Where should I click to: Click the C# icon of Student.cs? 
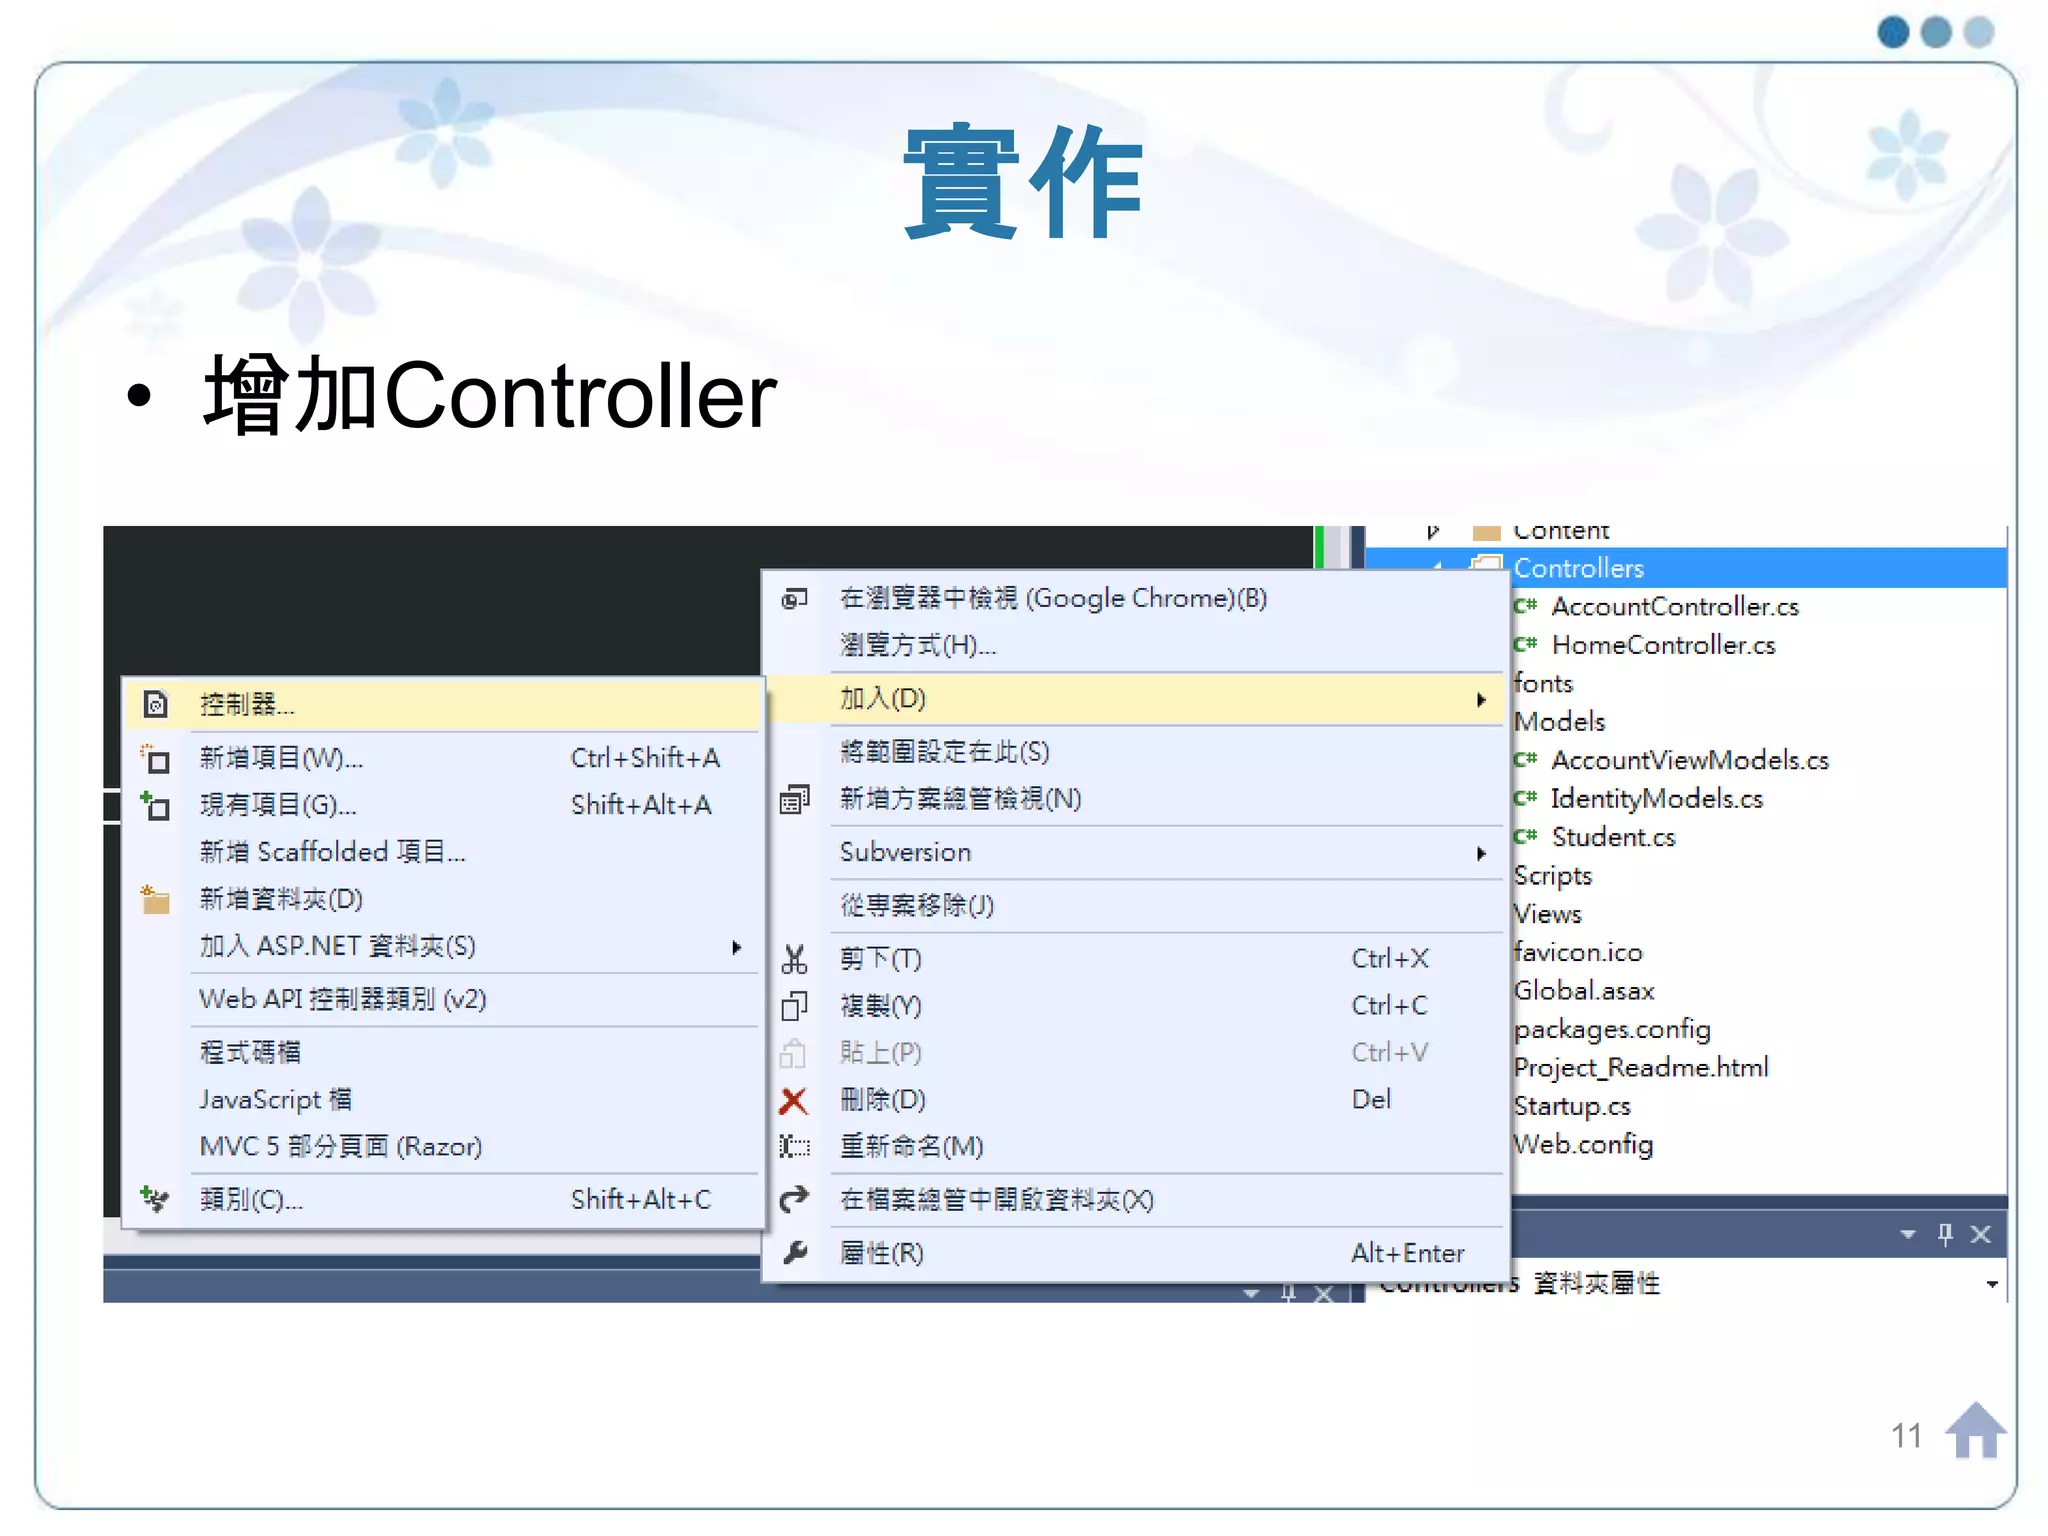coord(1525,837)
